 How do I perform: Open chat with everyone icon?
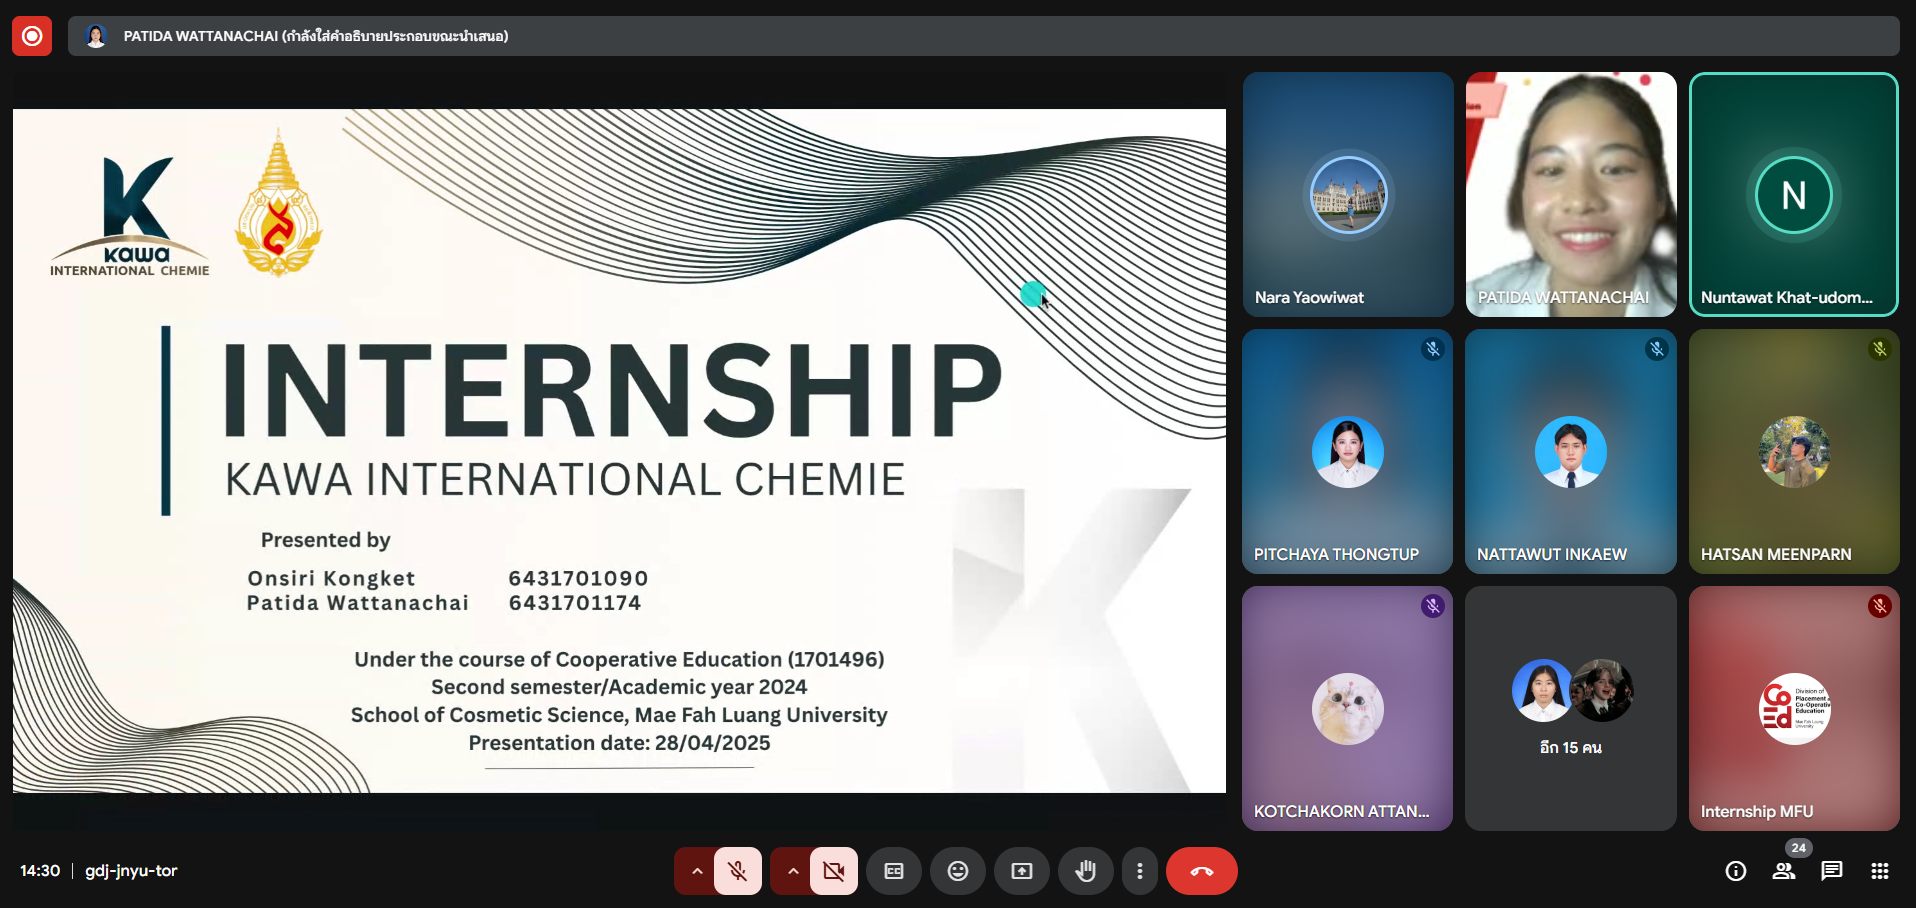(x=1832, y=871)
